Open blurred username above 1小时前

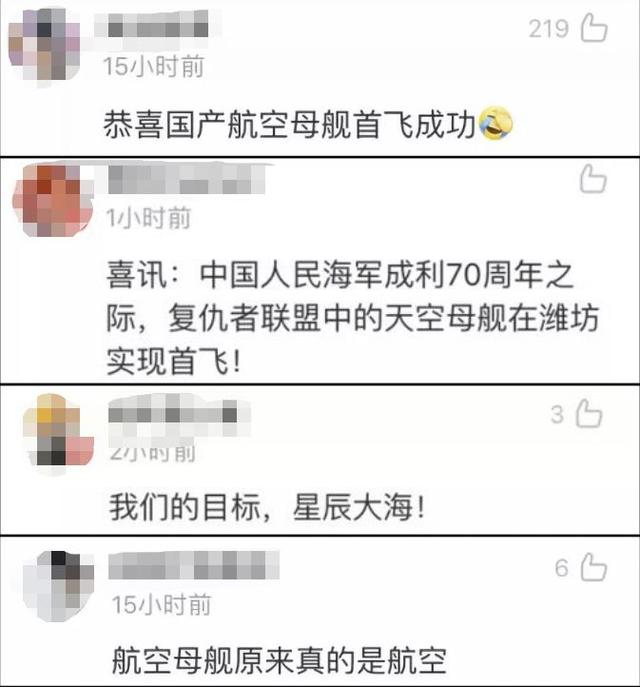coord(187,179)
